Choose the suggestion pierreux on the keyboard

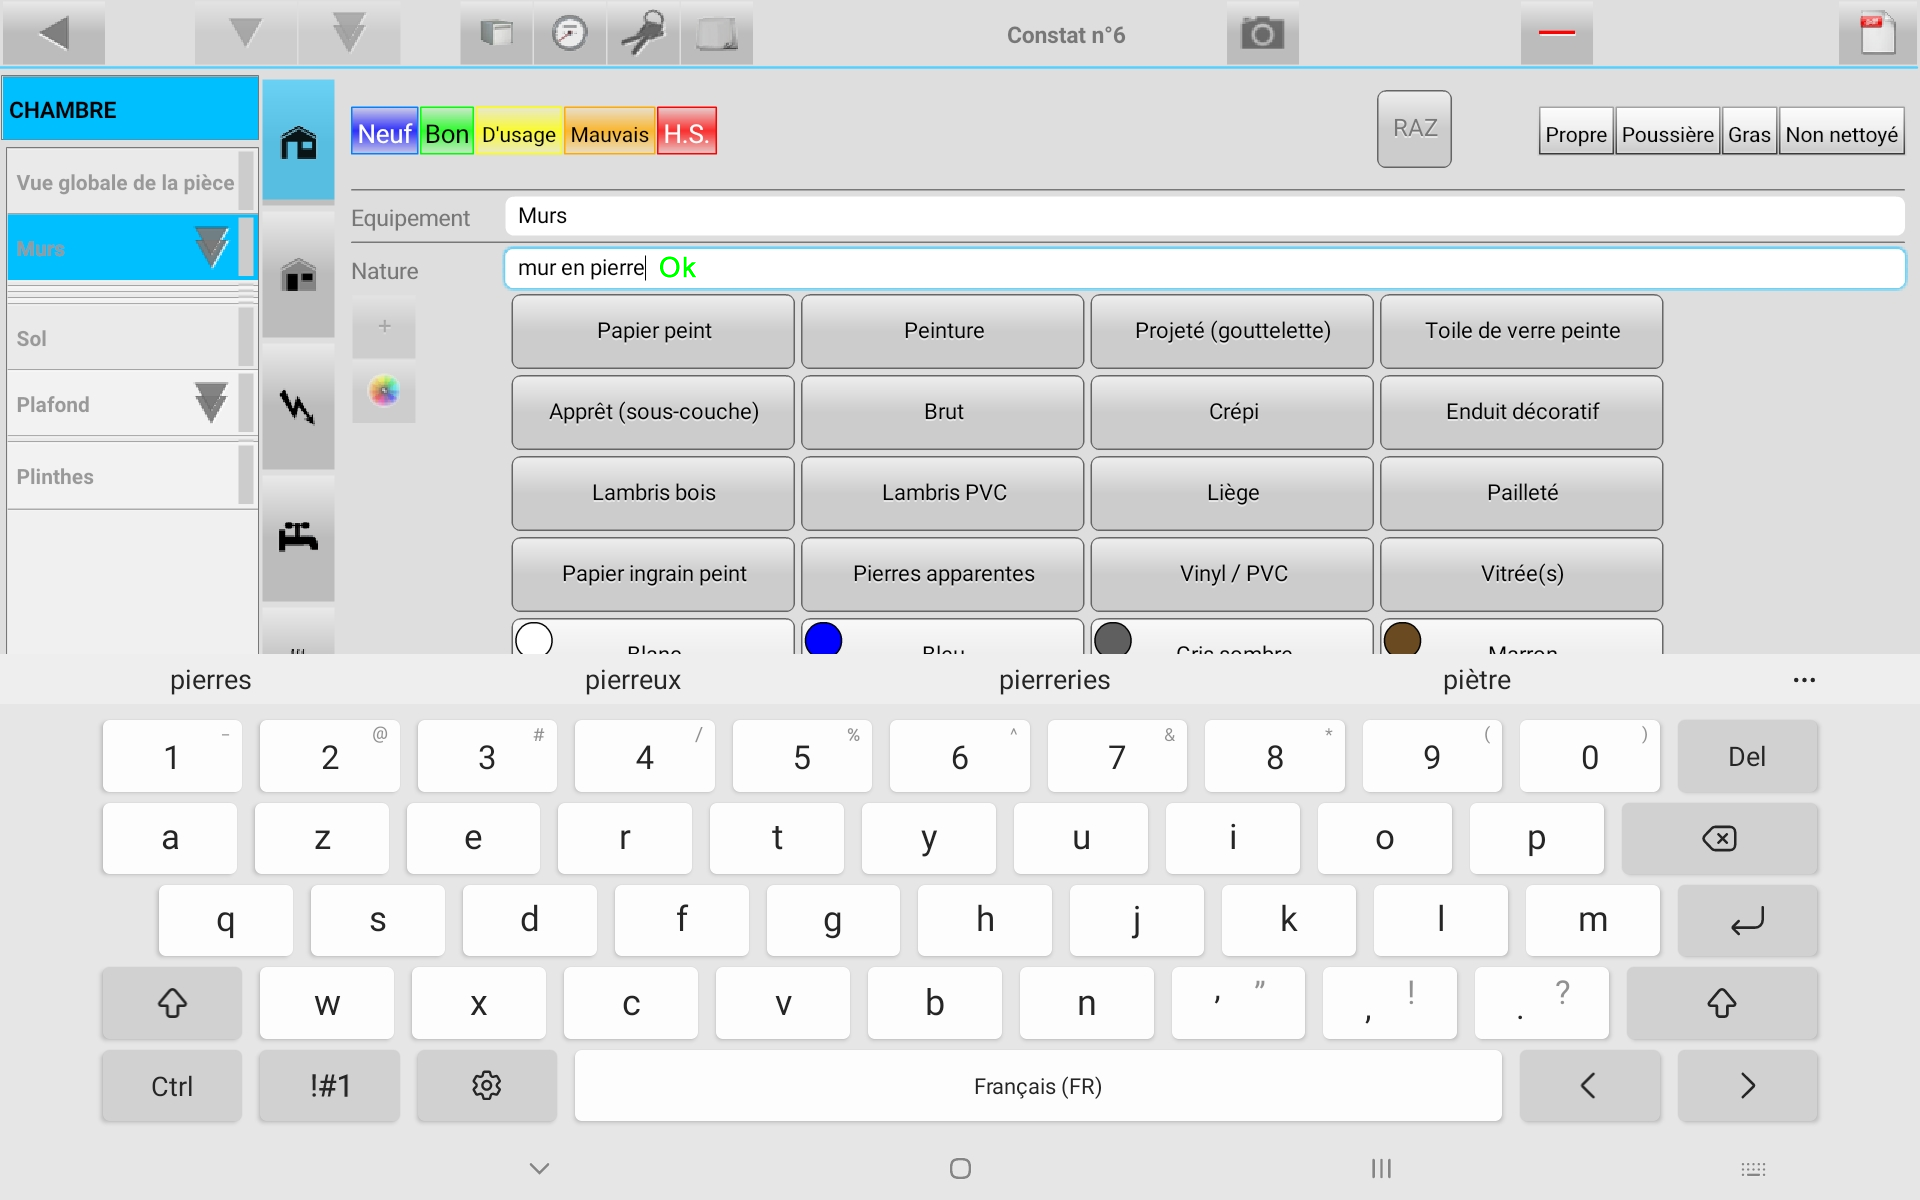pos(632,680)
